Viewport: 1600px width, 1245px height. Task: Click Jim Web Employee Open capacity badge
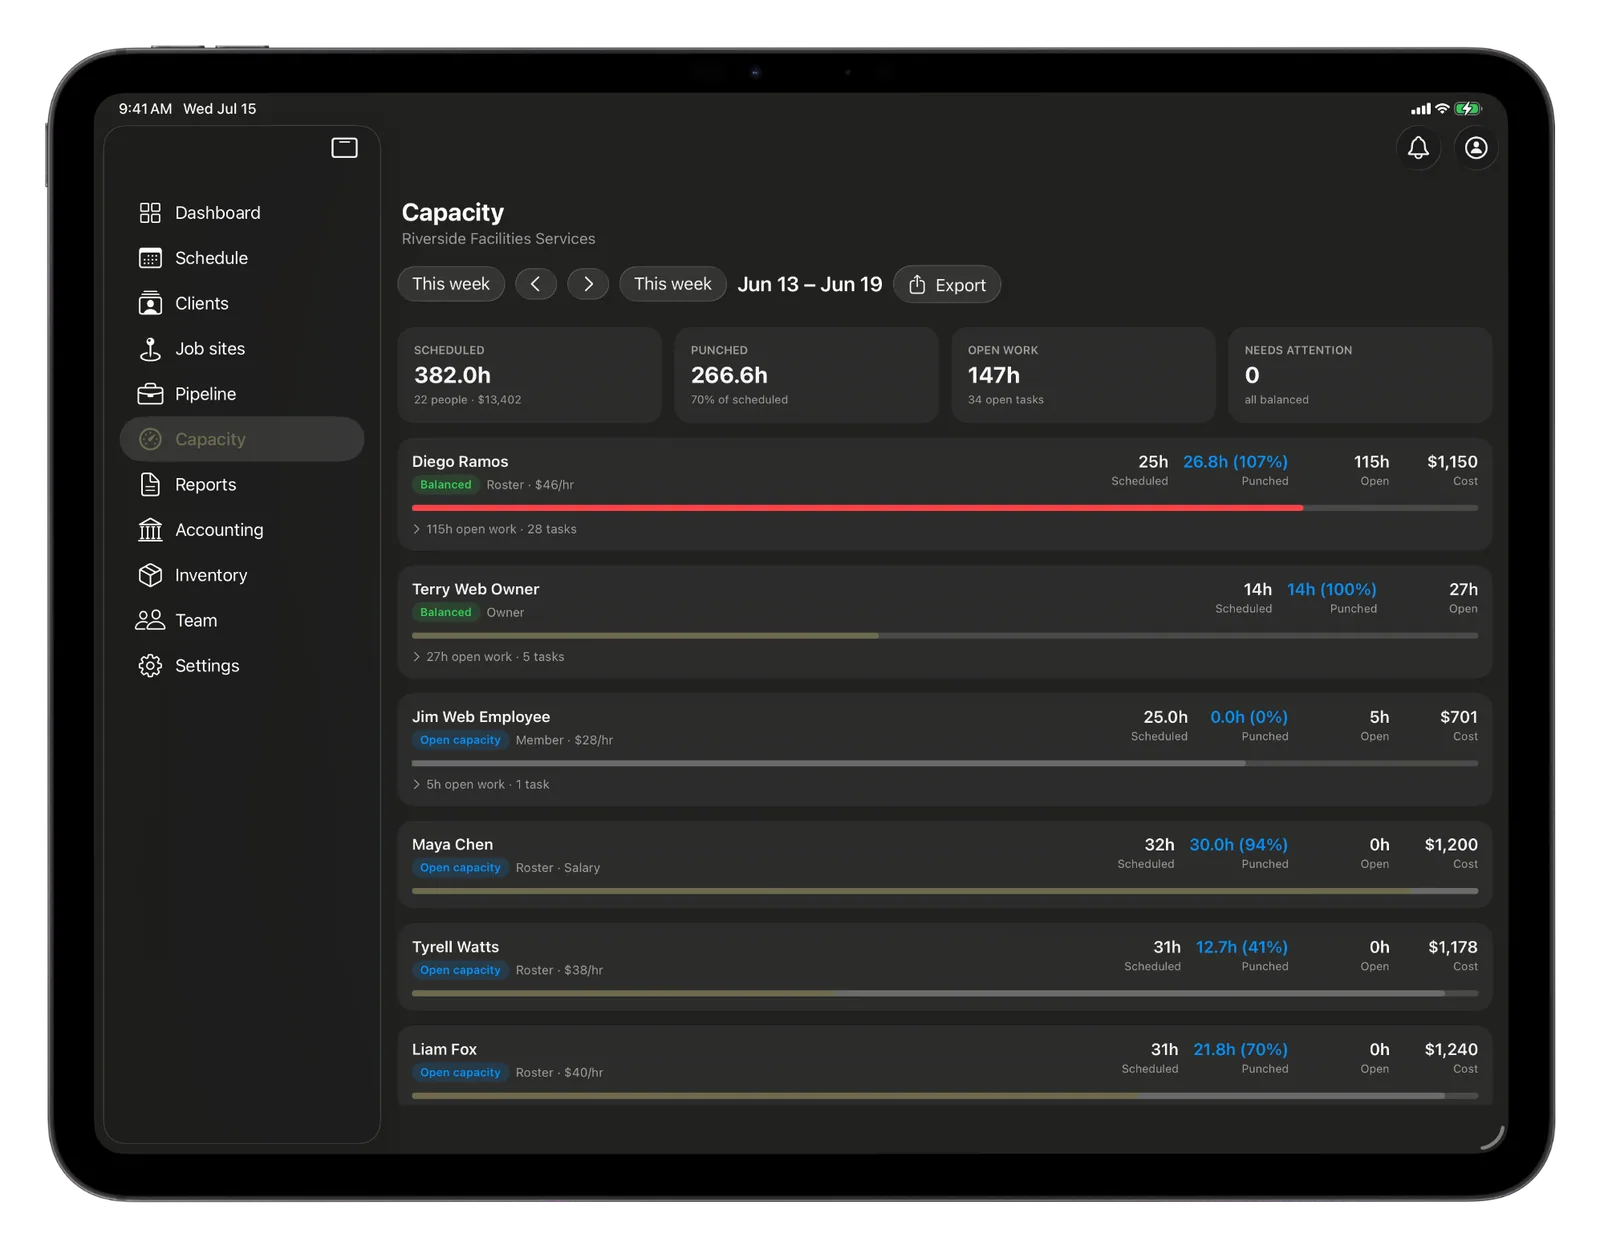point(460,741)
